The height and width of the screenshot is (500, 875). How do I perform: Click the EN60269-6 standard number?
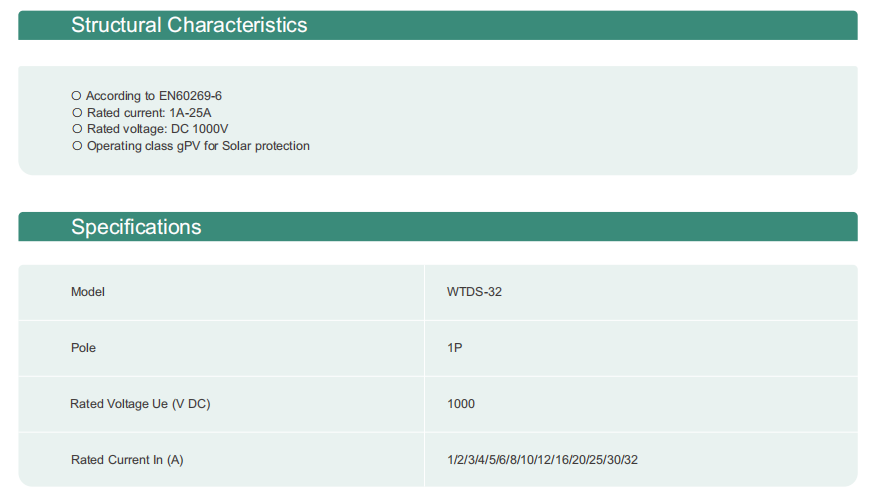pyautogui.click(x=190, y=96)
